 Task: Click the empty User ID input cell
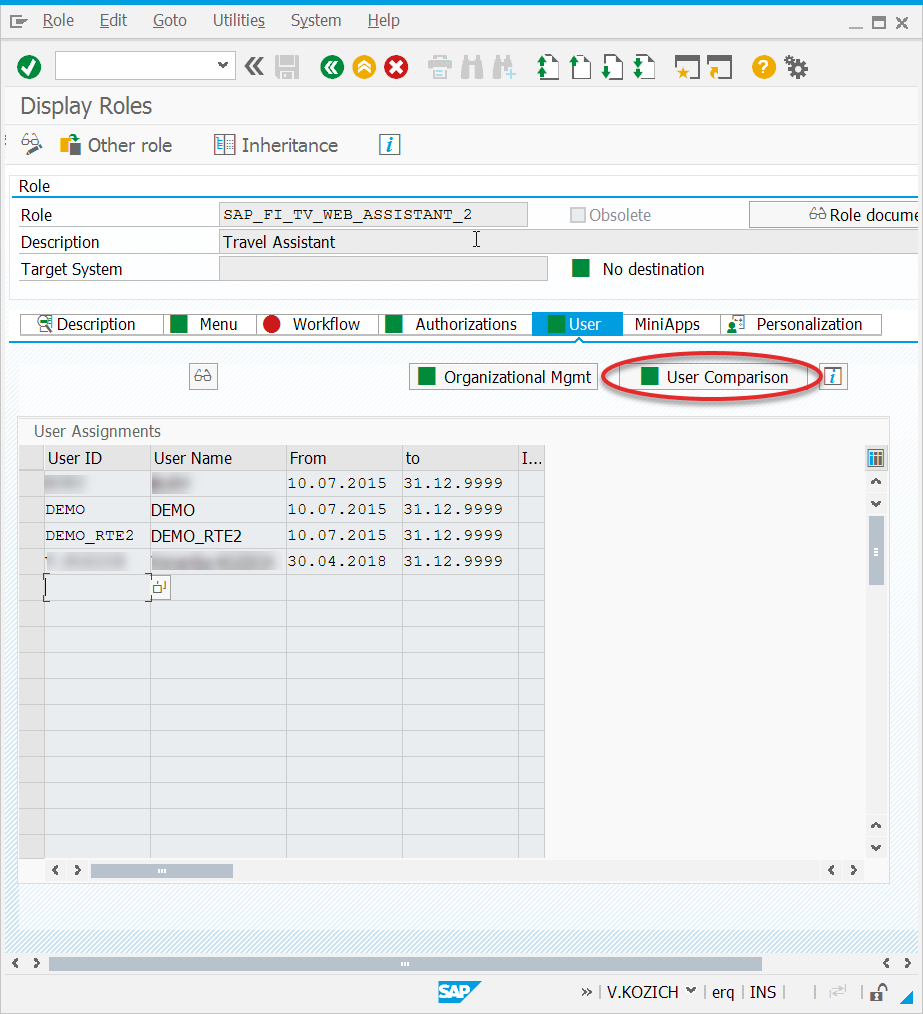(x=98, y=587)
